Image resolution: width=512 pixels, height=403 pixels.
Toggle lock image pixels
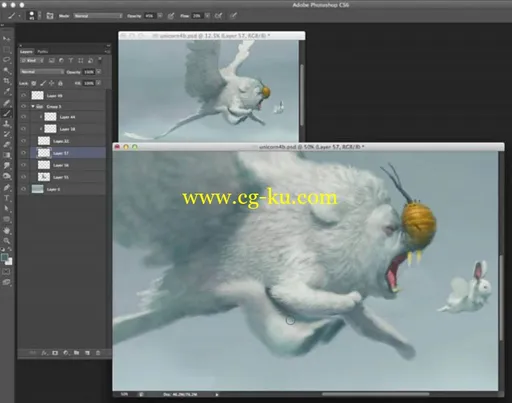(43, 83)
